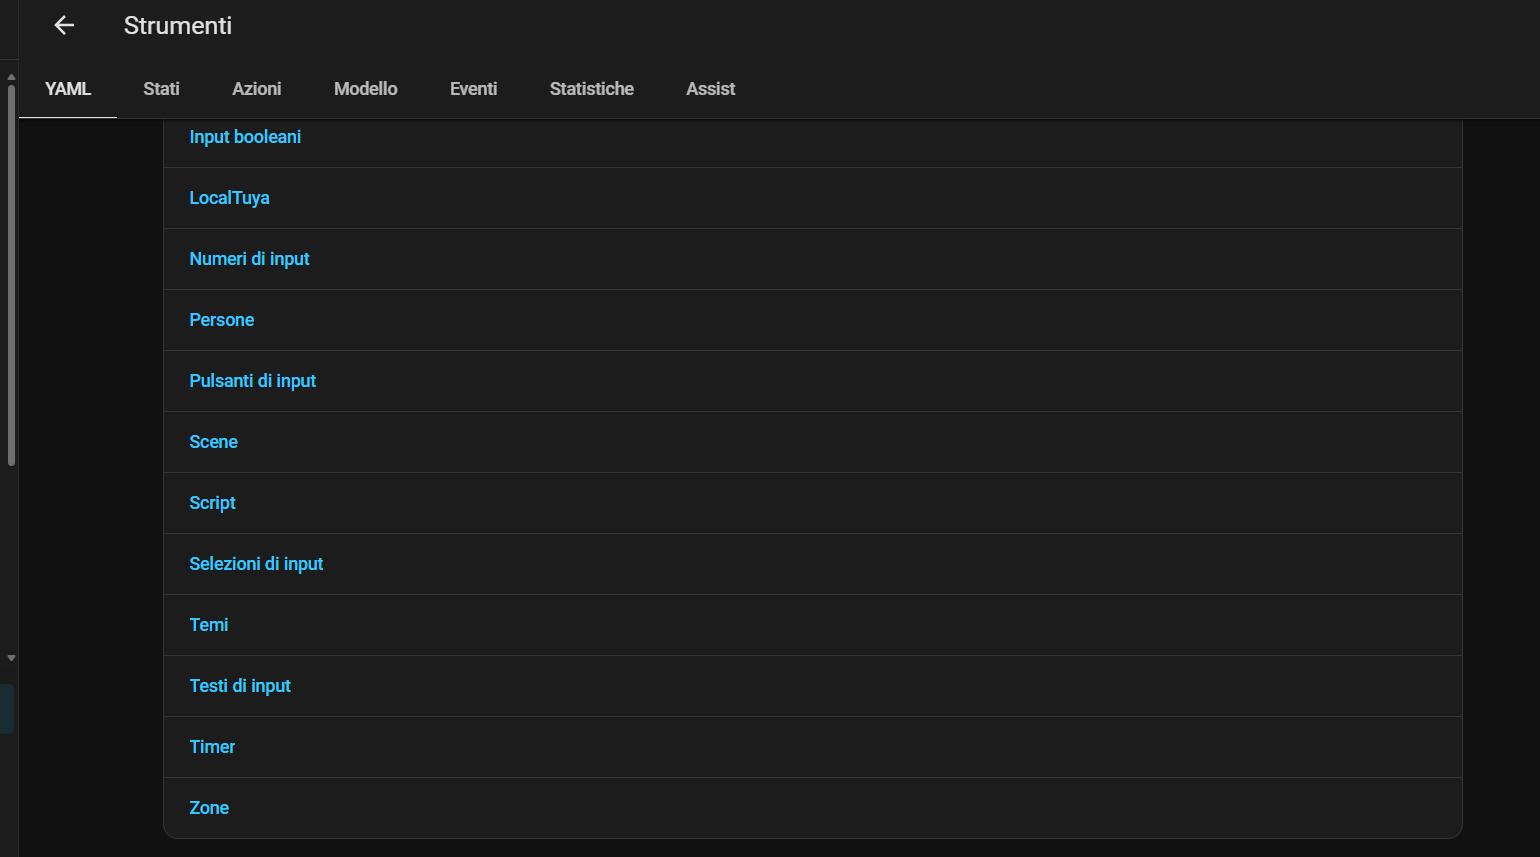Image resolution: width=1540 pixels, height=857 pixels.
Task: Reload Input booleani configuration
Action: (x=245, y=137)
